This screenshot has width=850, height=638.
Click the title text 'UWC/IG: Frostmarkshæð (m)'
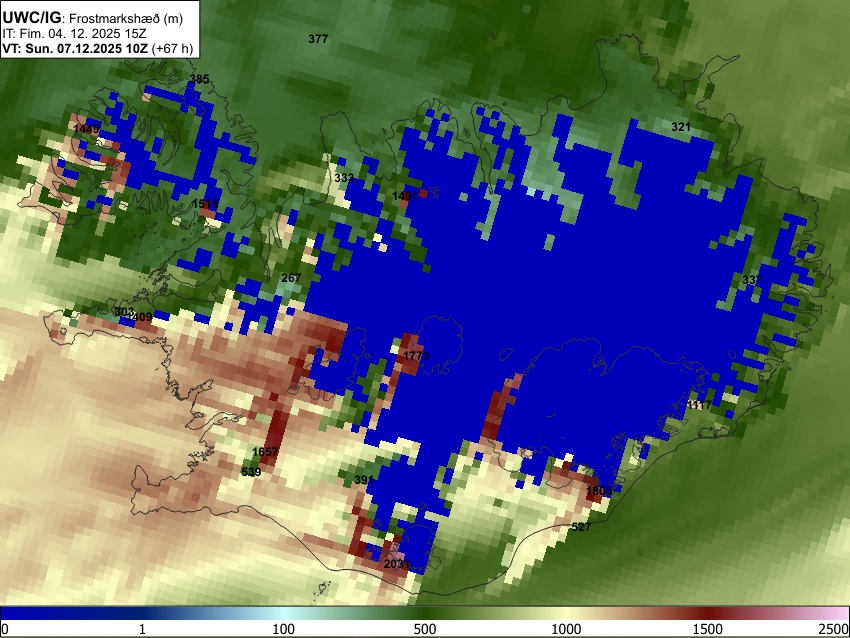pos(93,18)
